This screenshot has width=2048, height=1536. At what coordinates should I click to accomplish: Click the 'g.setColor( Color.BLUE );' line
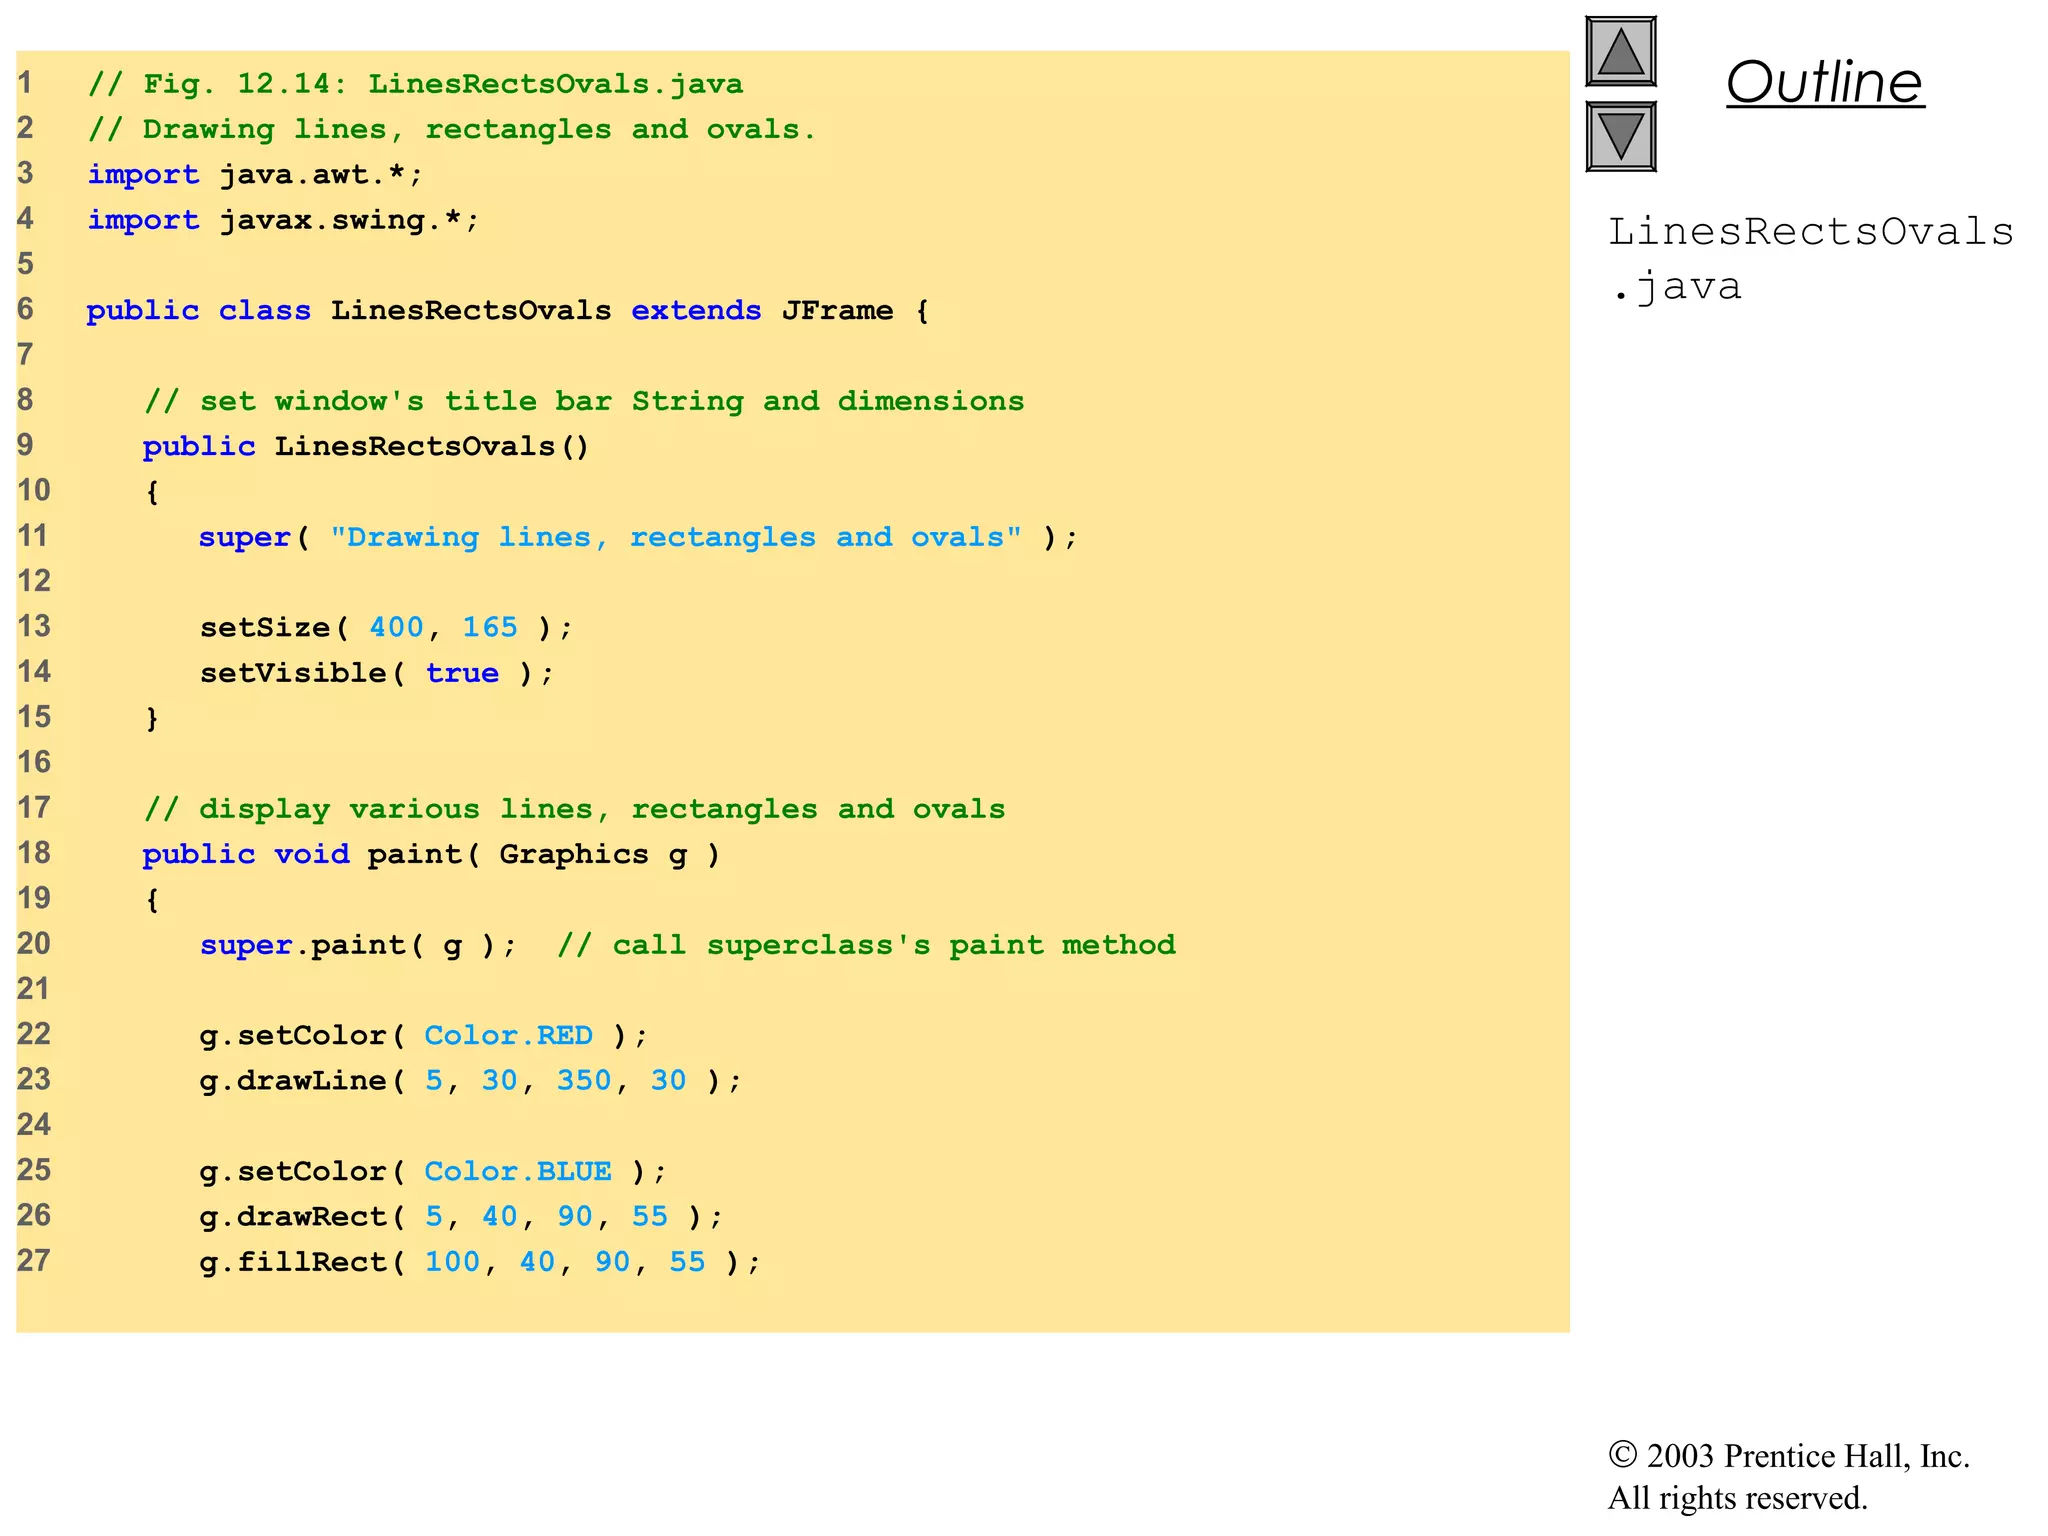pos(433,1171)
